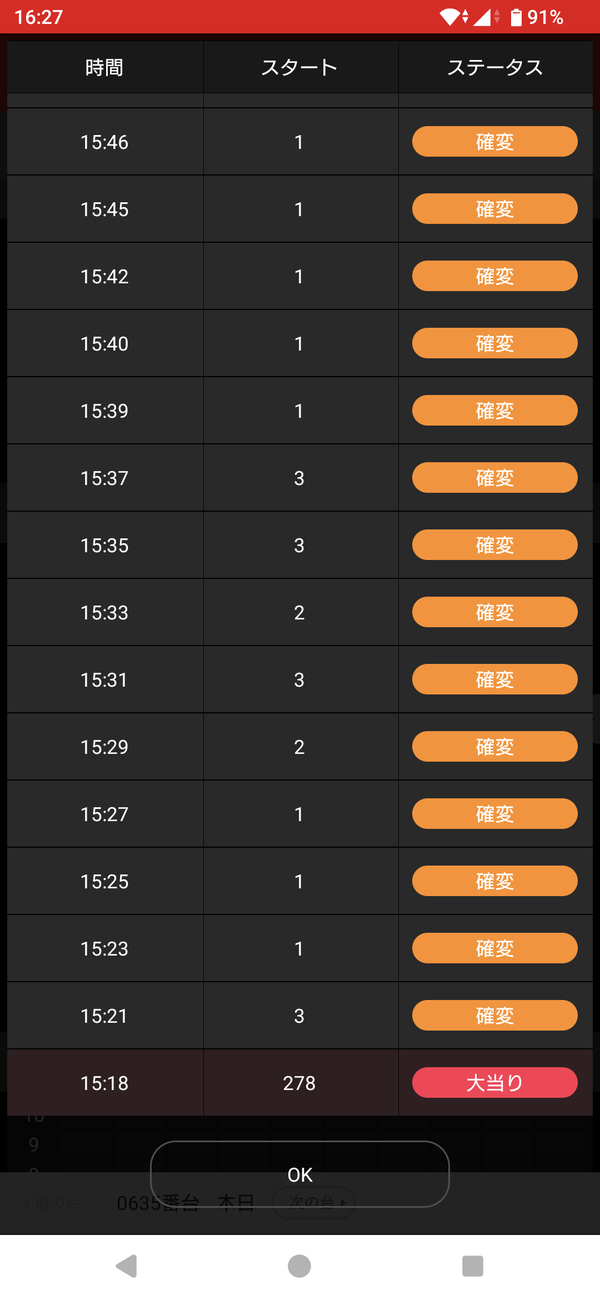Tap the Wi-Fi status icon
The width and height of the screenshot is (600, 1300).
click(x=452, y=17)
